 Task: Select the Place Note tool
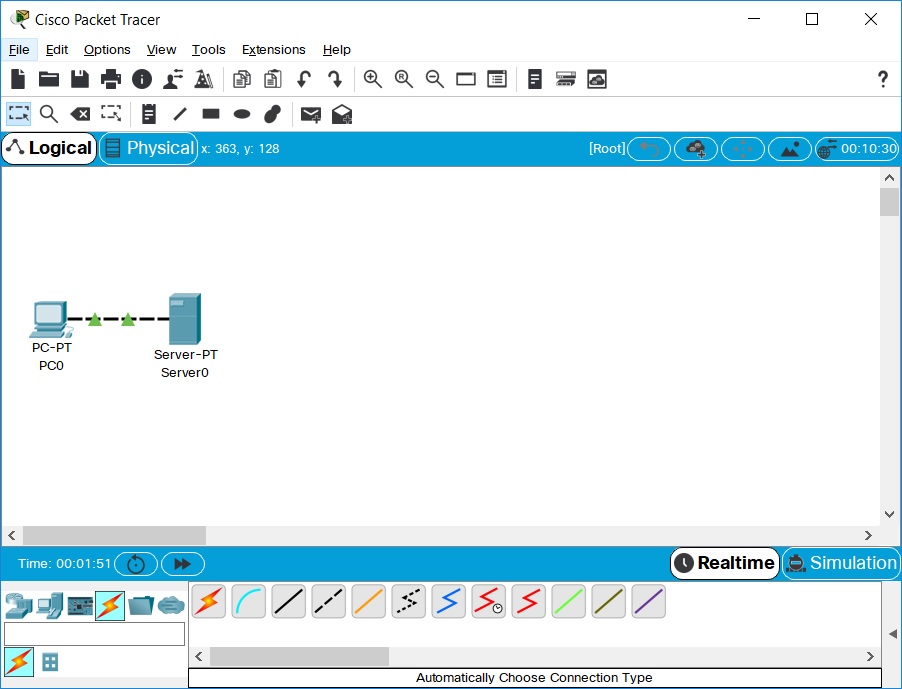pyautogui.click(x=149, y=114)
